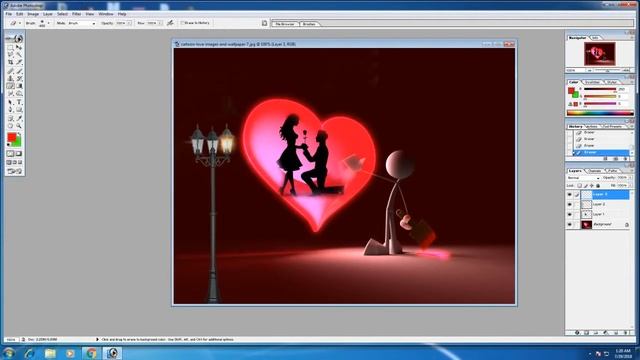
Task: Select the Brush tool in toolbox
Action: (19, 71)
